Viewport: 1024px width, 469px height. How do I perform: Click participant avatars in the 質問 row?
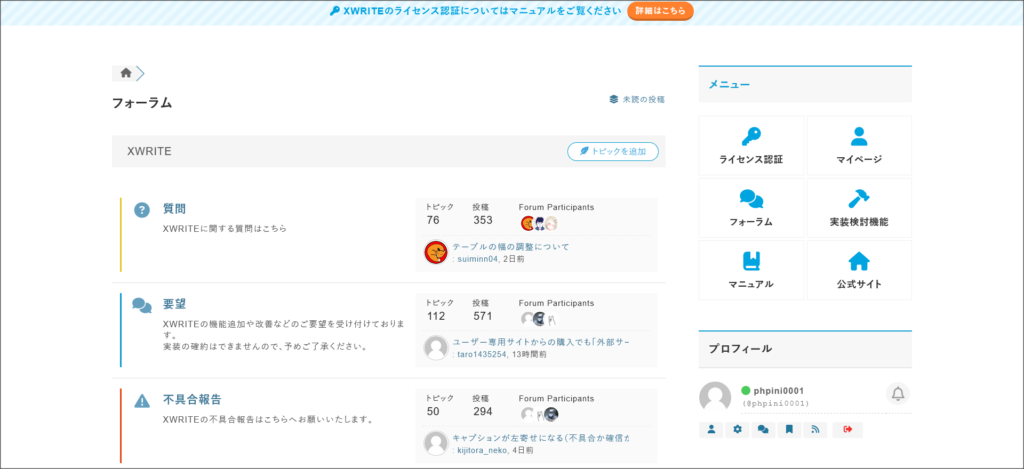(x=539, y=223)
